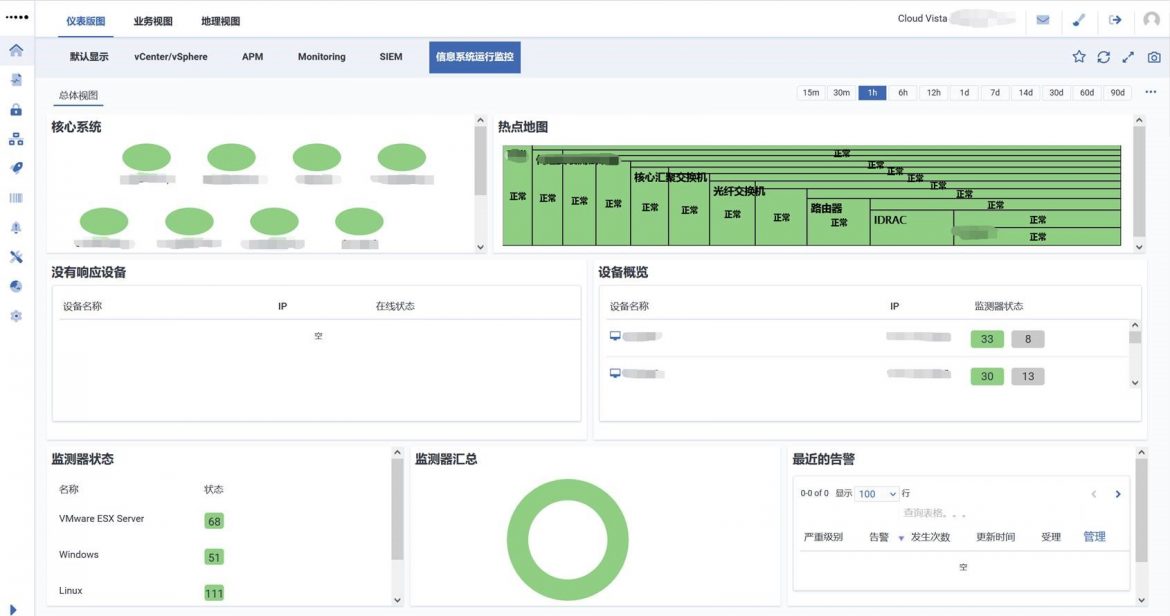Image resolution: width=1170 pixels, height=616 pixels.
Task: Open the mail icon in the top bar
Action: point(1042,20)
